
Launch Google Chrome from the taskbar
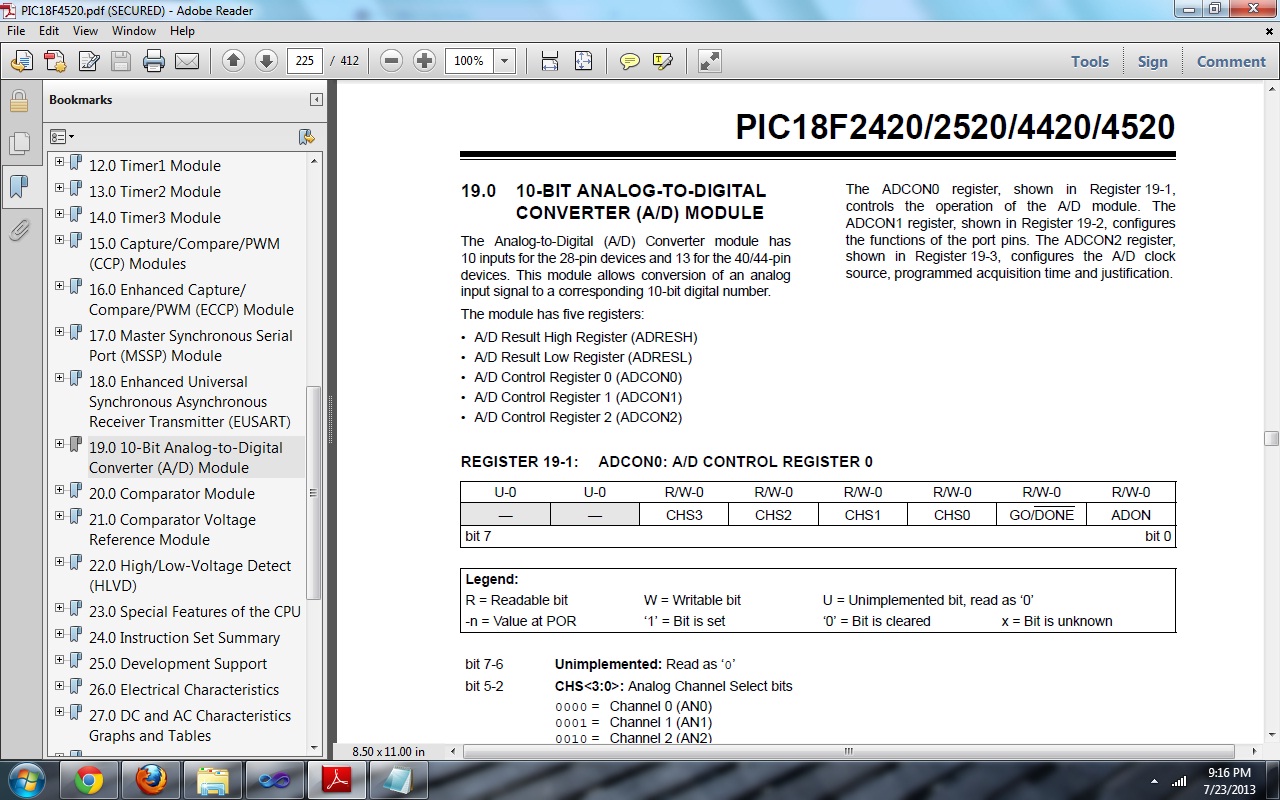pyautogui.click(x=89, y=780)
